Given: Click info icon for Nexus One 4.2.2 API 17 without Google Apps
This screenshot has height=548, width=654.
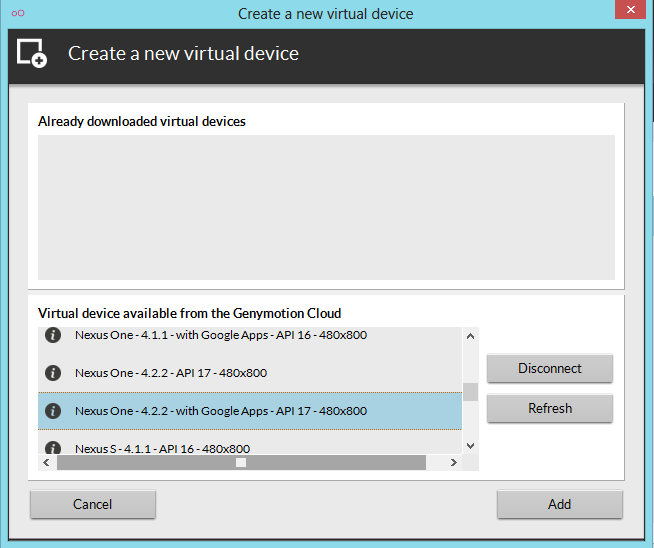Looking at the screenshot, I should [x=53, y=373].
